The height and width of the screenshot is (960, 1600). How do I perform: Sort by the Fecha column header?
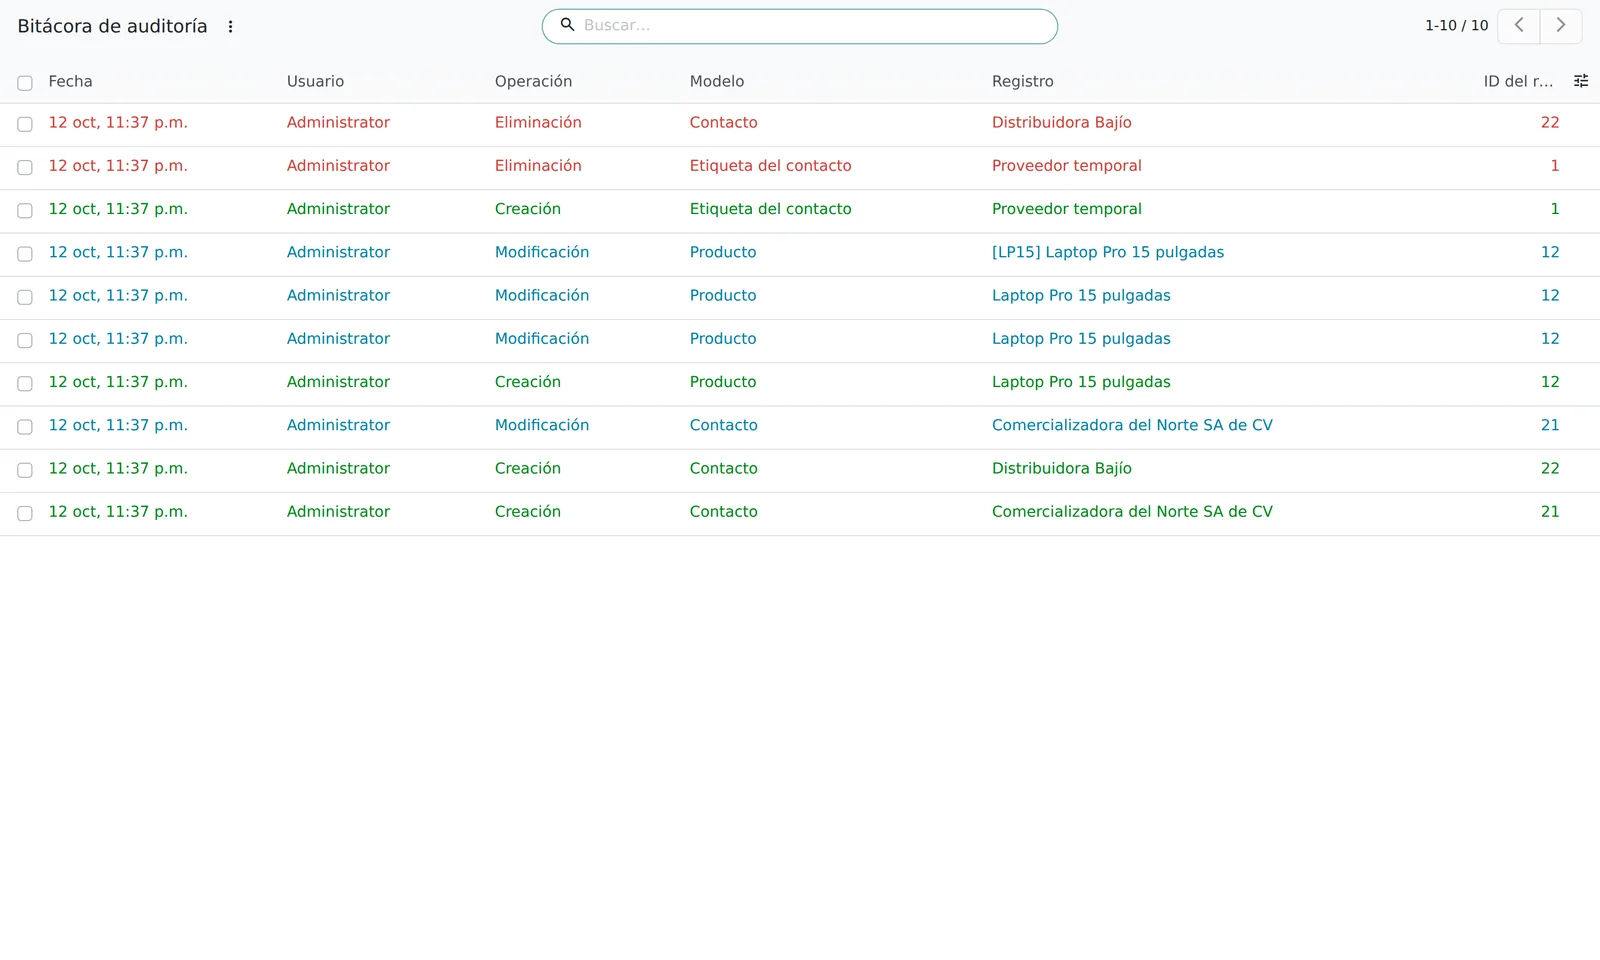tap(70, 82)
